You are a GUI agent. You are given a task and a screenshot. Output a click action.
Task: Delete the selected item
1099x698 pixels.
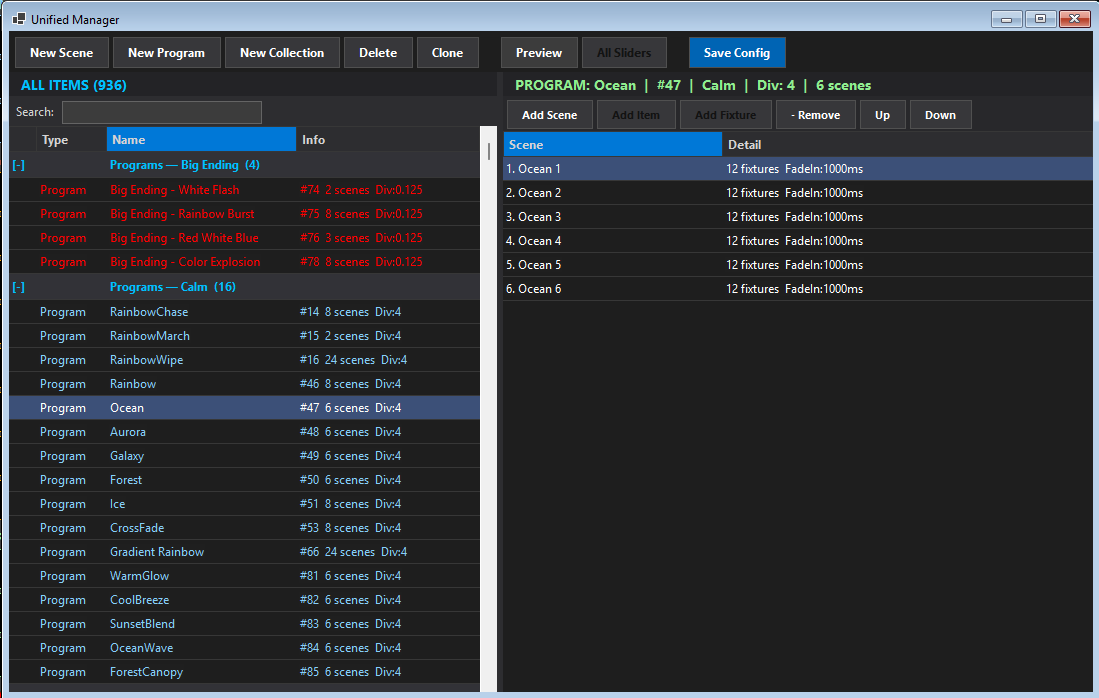[378, 53]
